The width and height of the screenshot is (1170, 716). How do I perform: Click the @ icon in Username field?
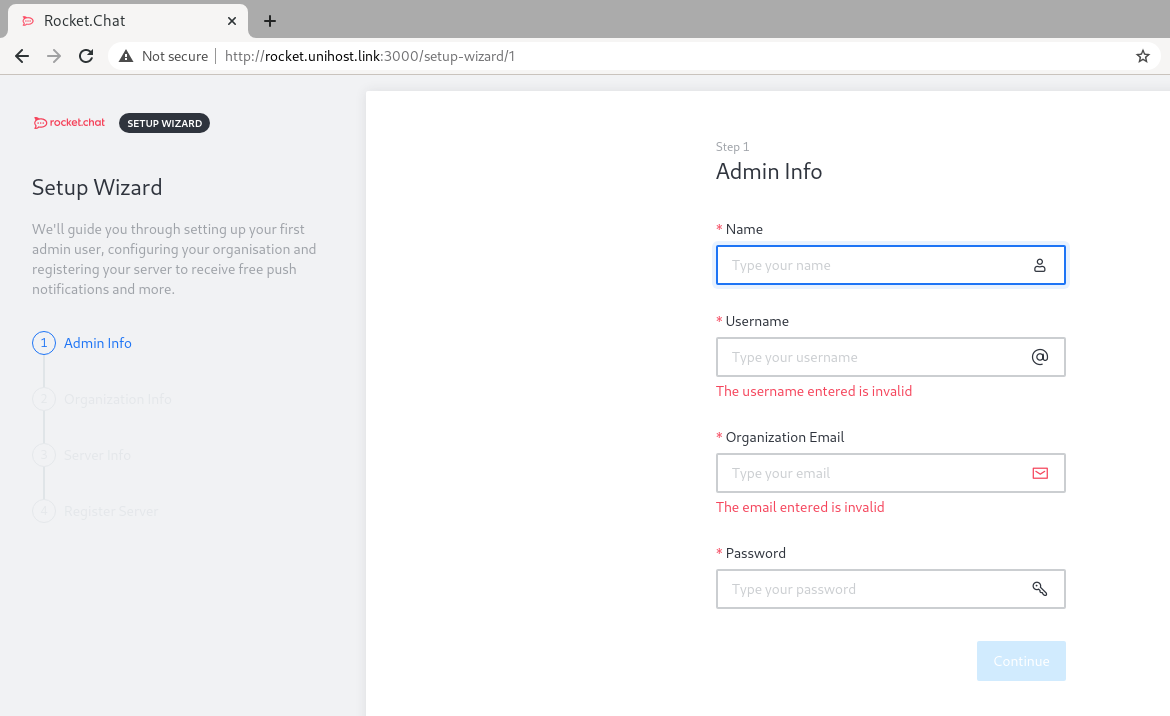[1039, 357]
